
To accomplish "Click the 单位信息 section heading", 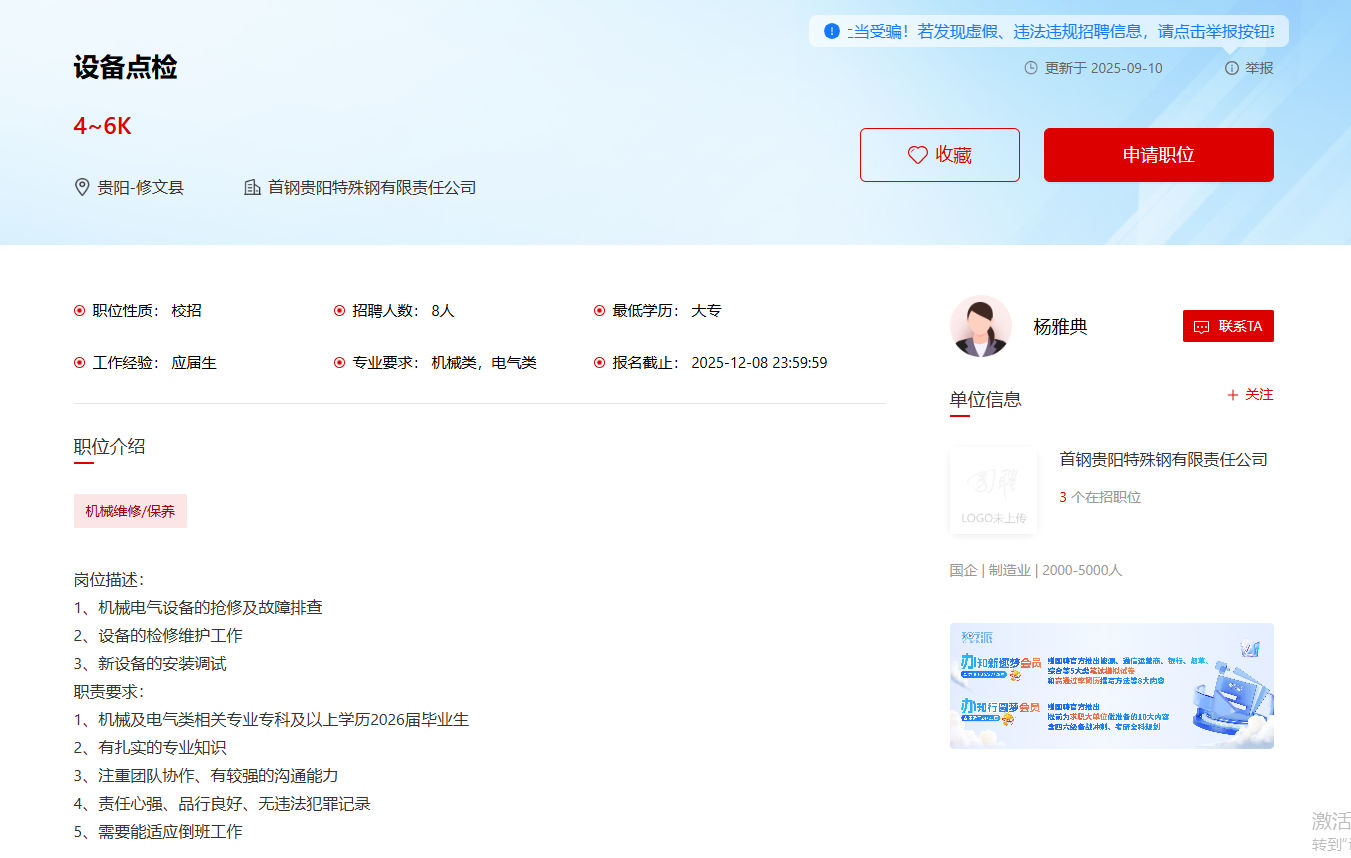I will [x=986, y=399].
